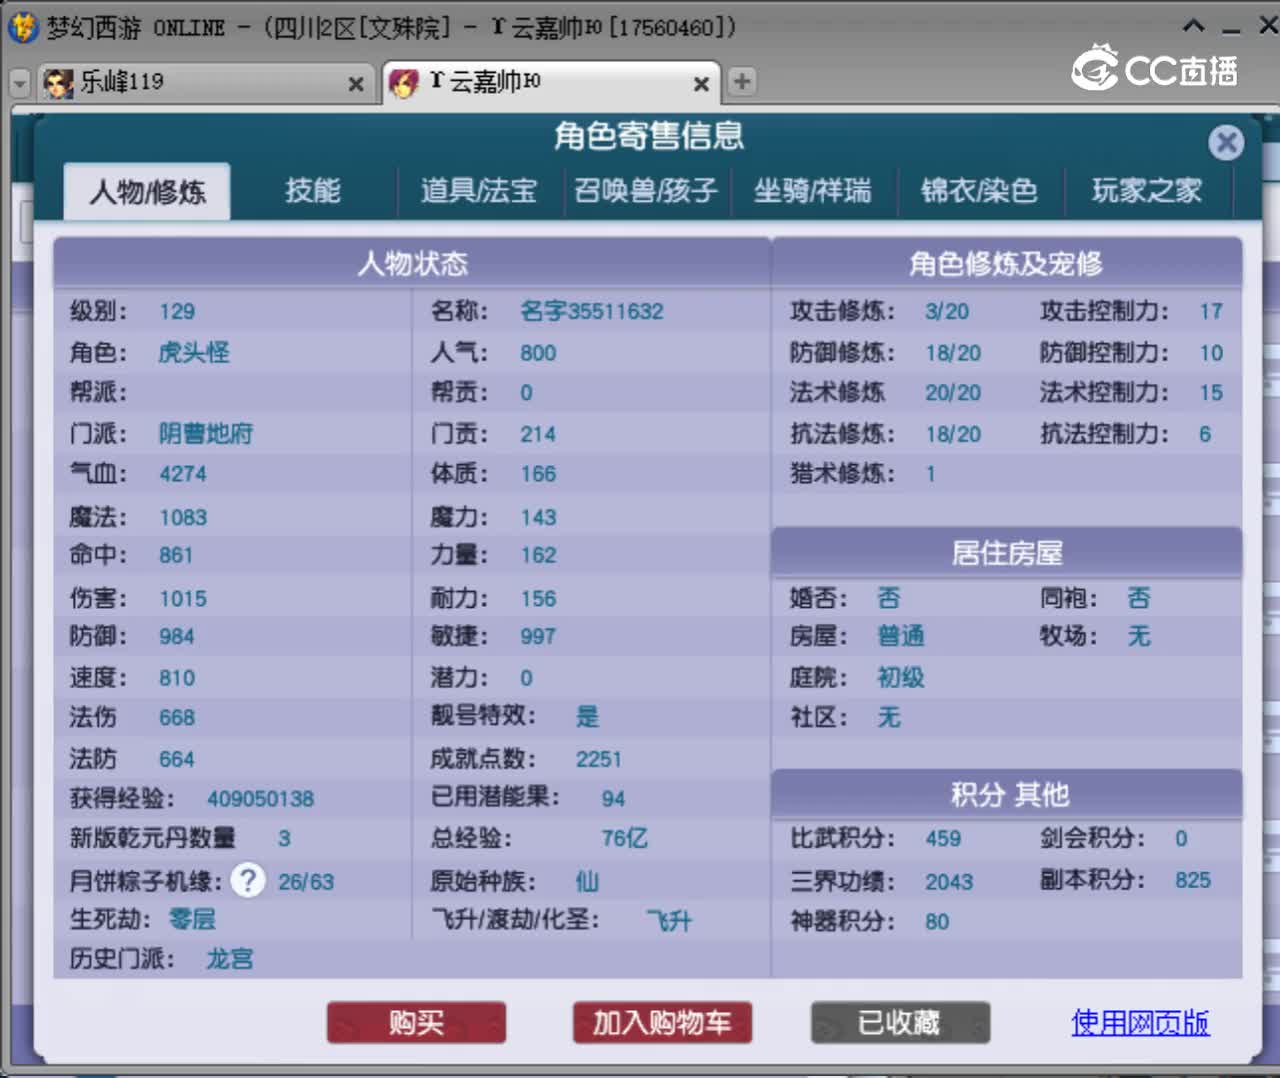Viewport: 1280px width, 1078px height.
Task: Click the 攻击修炼 value 3/20
Action: (947, 311)
